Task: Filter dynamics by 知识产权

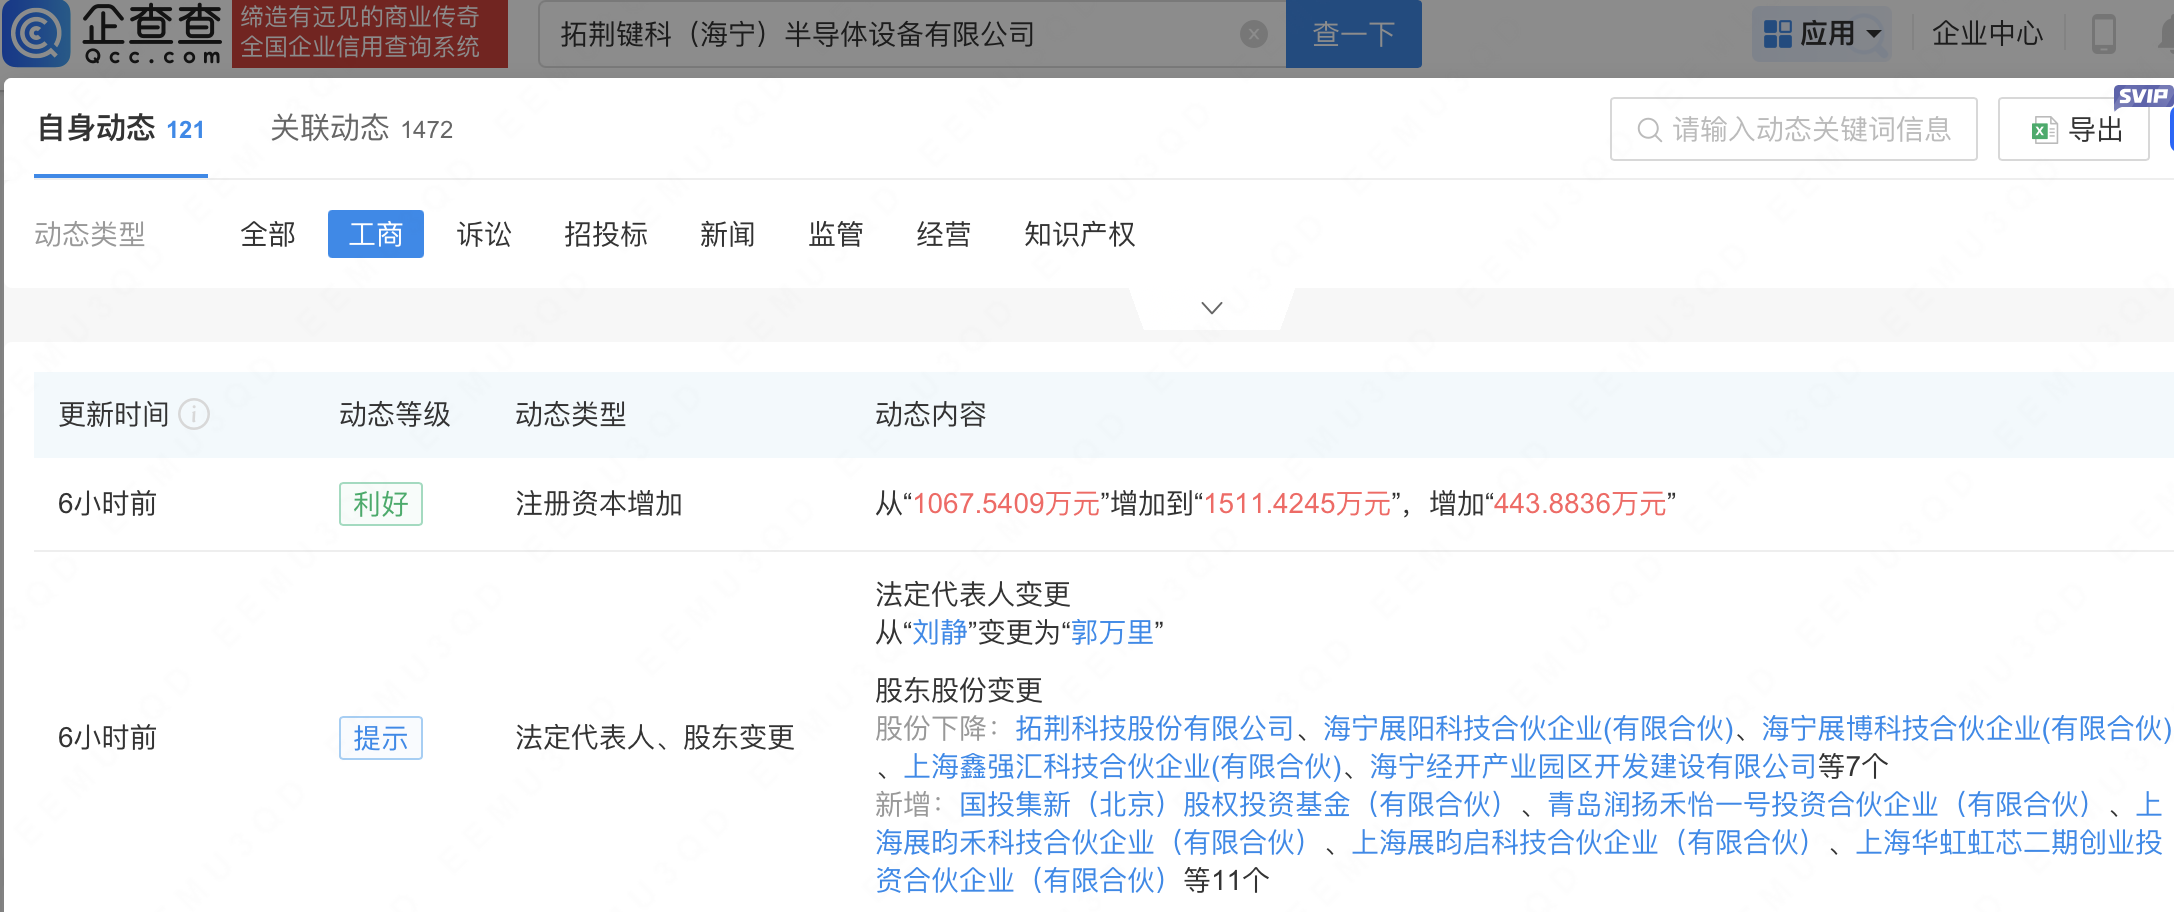Action: point(1079,234)
